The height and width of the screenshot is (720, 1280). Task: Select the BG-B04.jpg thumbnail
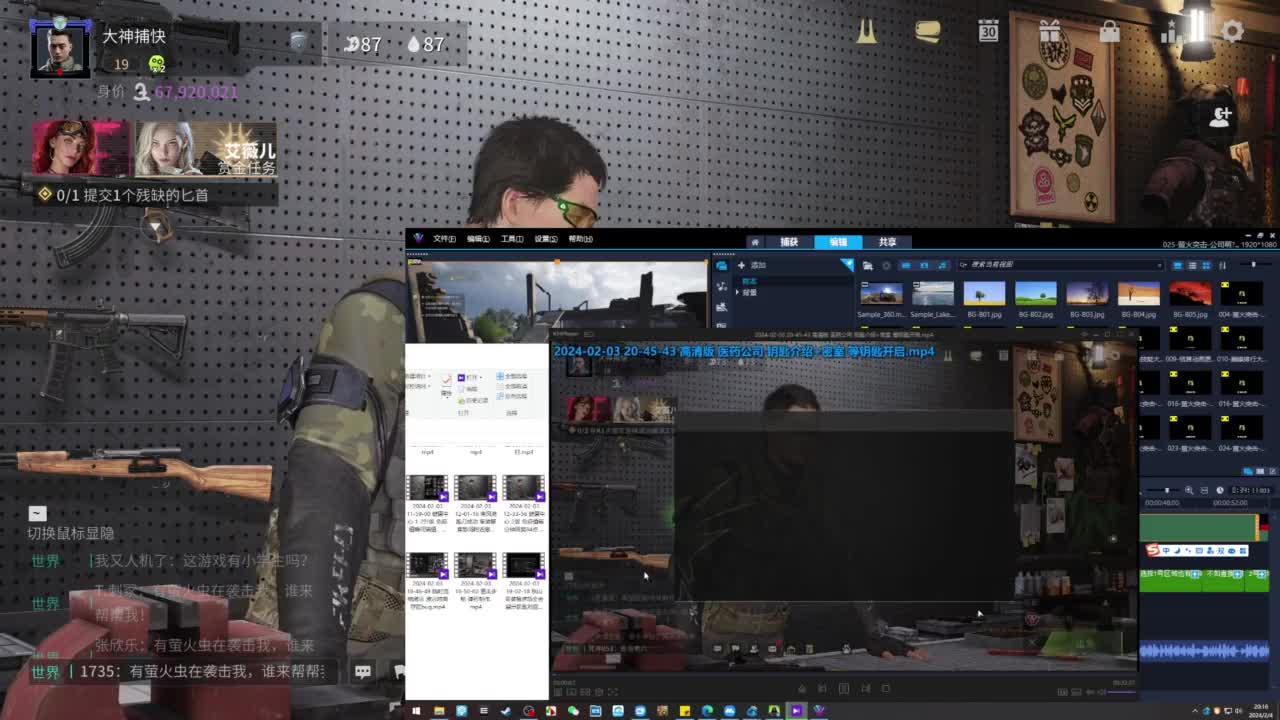point(1139,294)
